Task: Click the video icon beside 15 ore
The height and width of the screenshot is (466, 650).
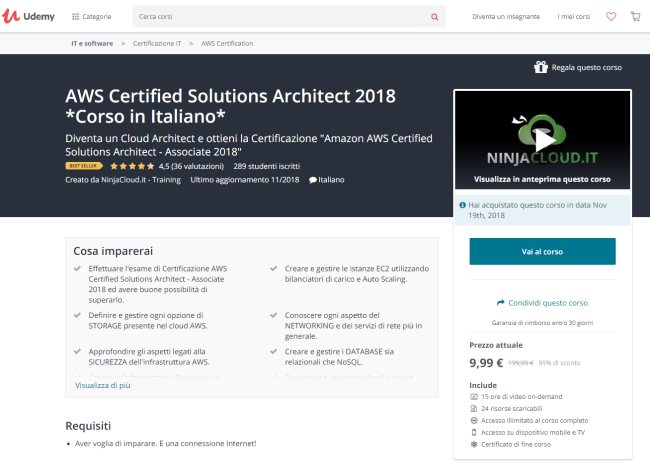Action: 474,397
